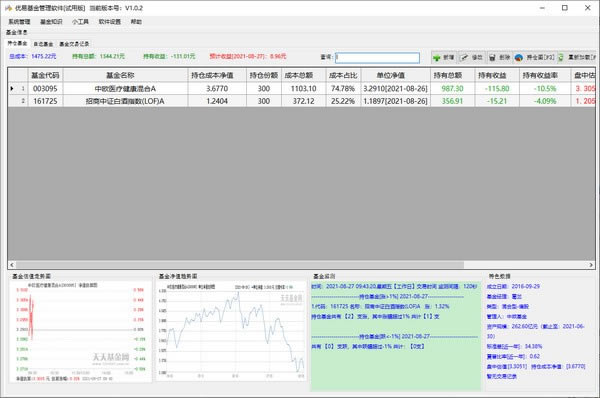The image size is (600, 398).
Task: Click the app logo in the title bar
Action: pyautogui.click(x=8, y=8)
